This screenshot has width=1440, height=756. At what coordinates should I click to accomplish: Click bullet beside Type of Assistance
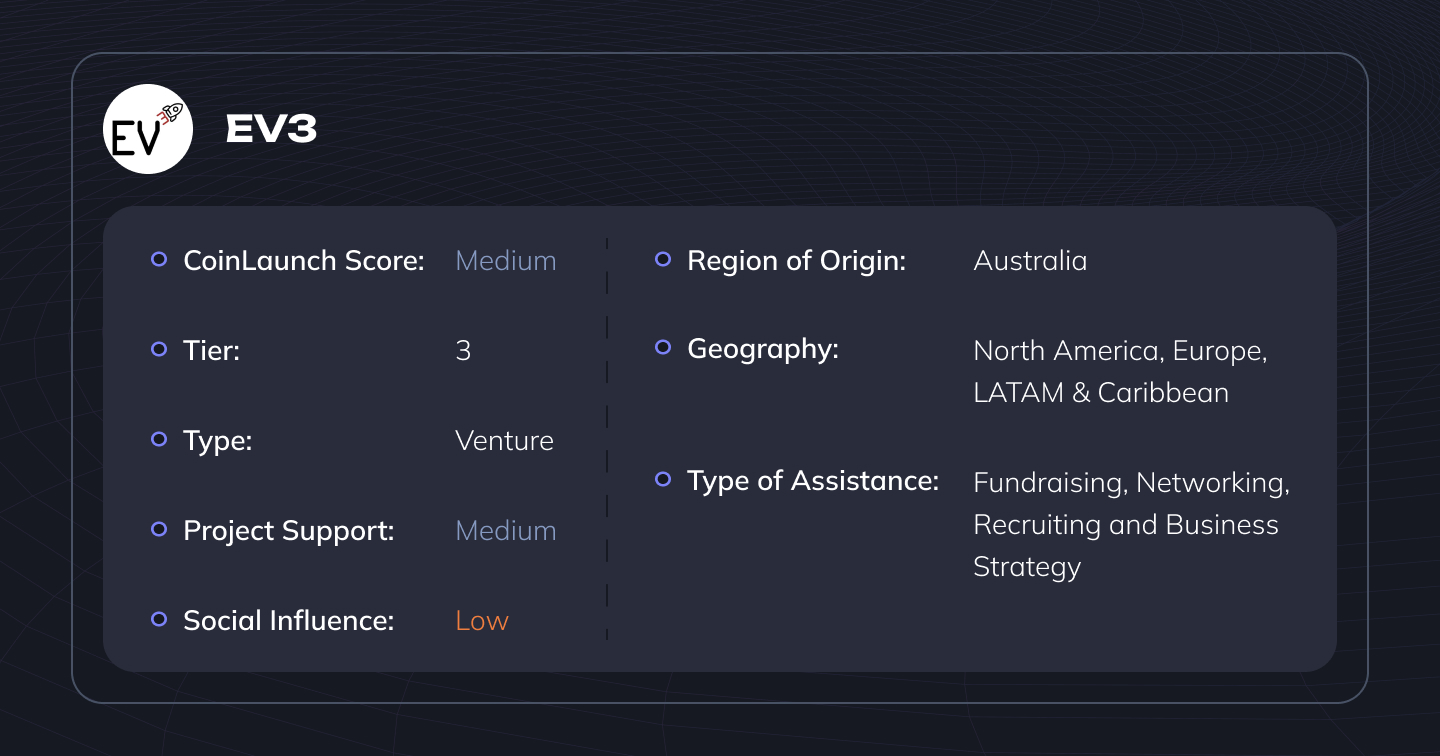pyautogui.click(x=662, y=479)
